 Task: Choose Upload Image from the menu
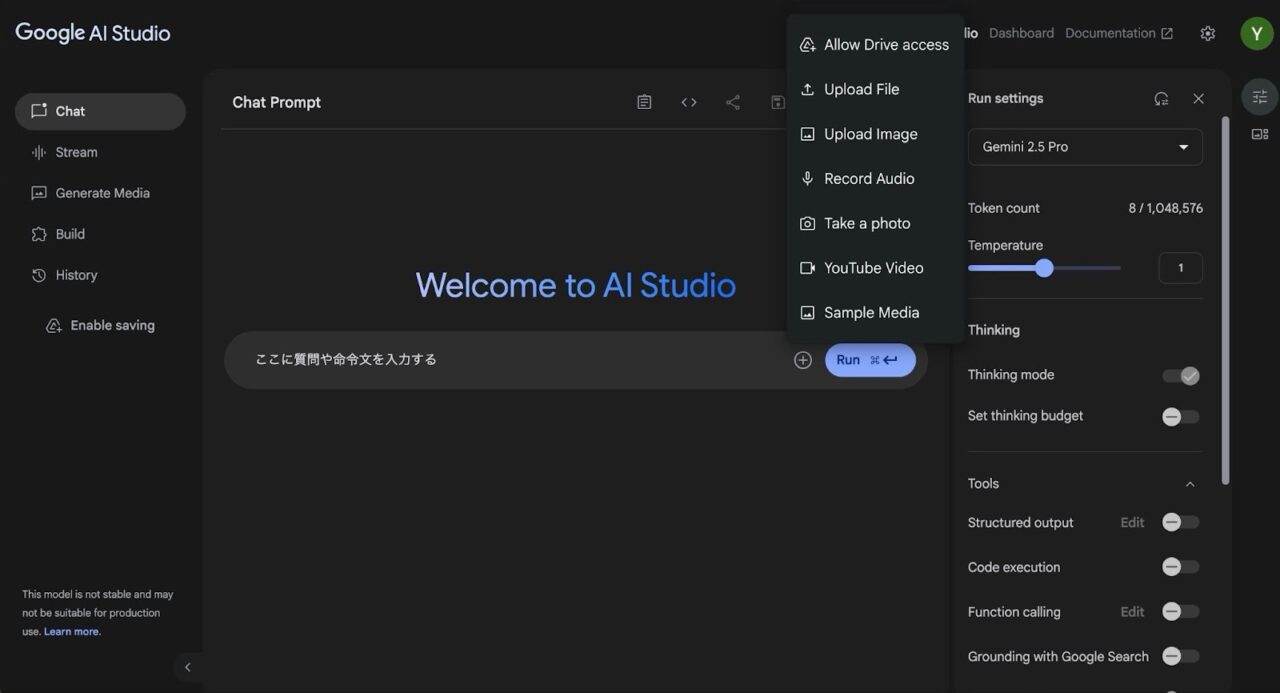coord(875,134)
